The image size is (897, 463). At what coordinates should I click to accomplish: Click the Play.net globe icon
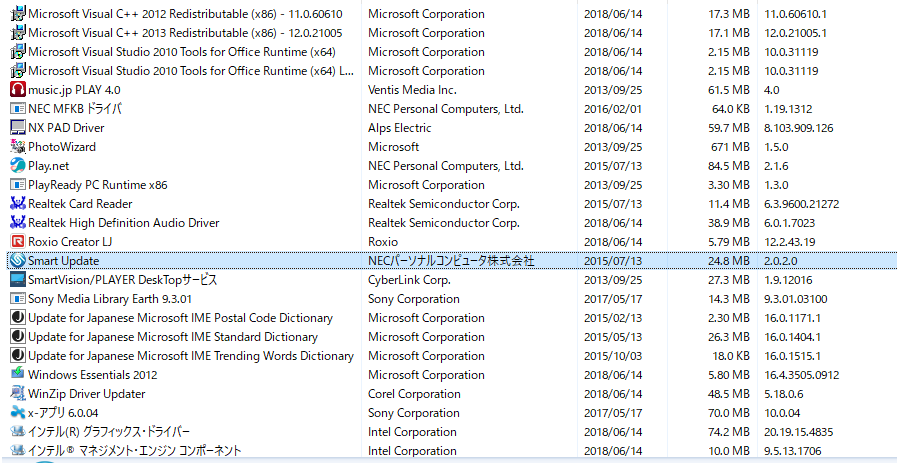(x=18, y=166)
